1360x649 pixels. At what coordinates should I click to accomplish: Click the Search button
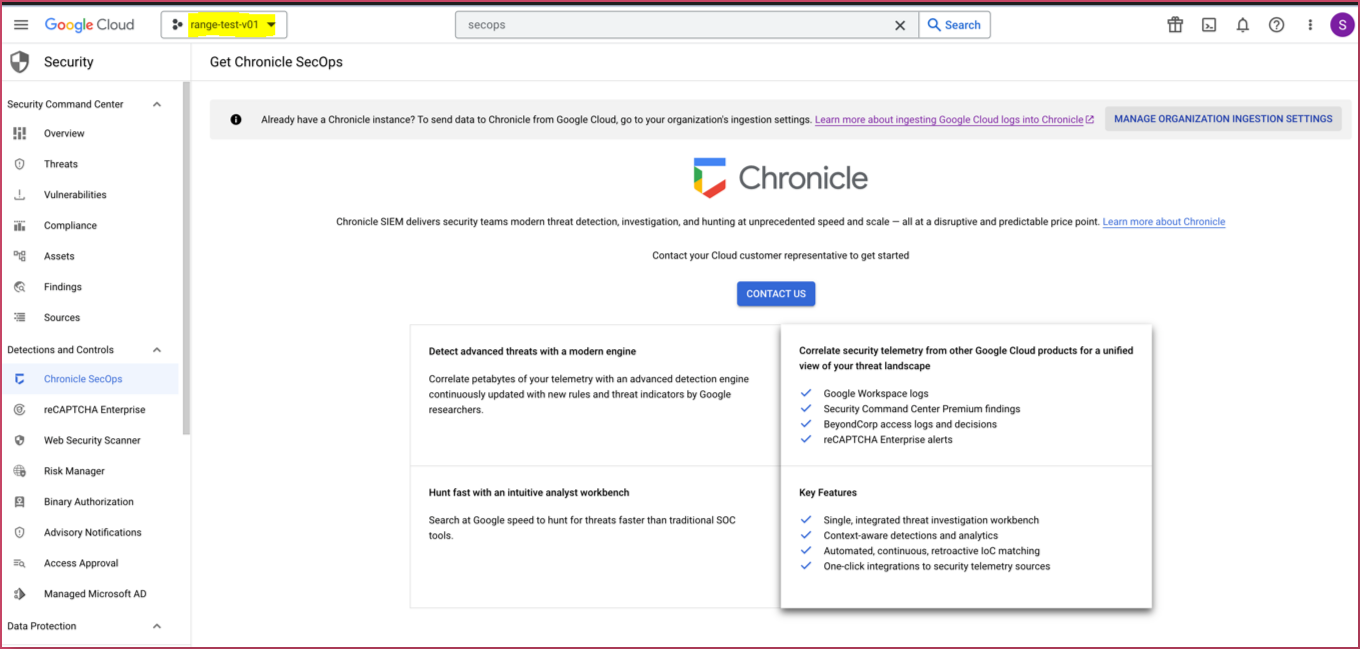(954, 25)
